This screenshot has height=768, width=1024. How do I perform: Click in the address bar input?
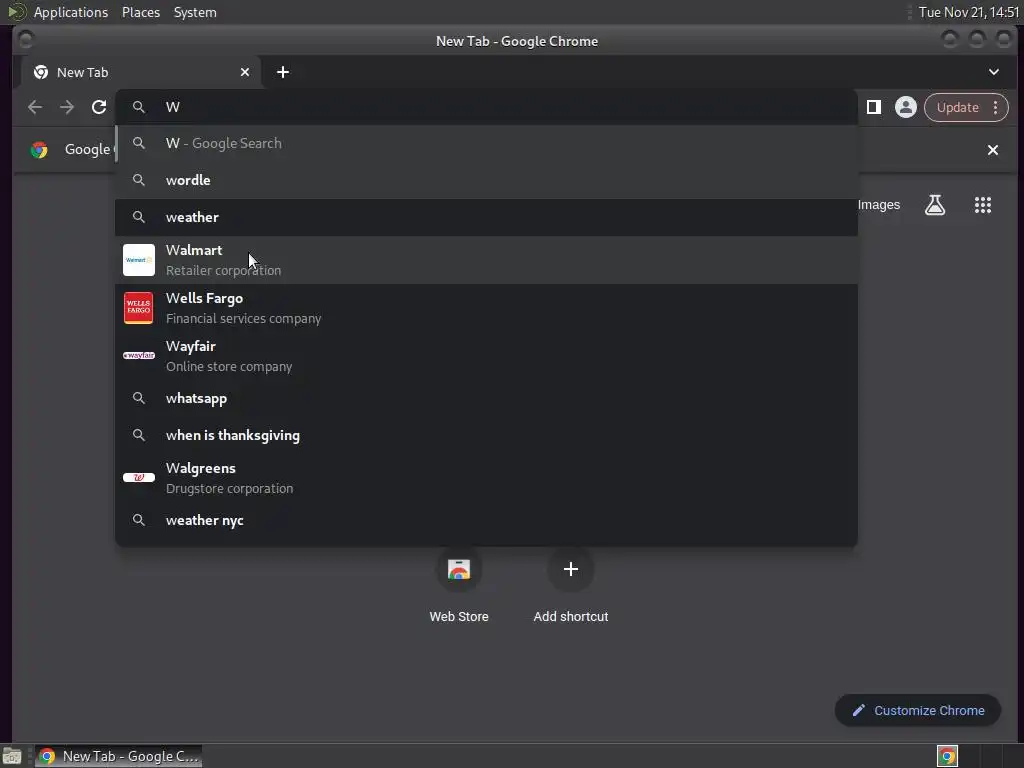486,107
